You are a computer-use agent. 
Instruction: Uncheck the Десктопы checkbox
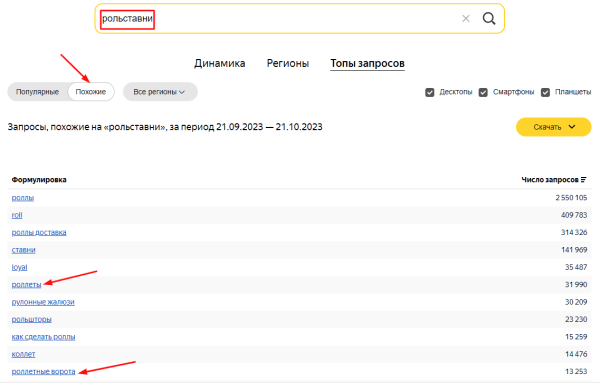pyautogui.click(x=430, y=92)
